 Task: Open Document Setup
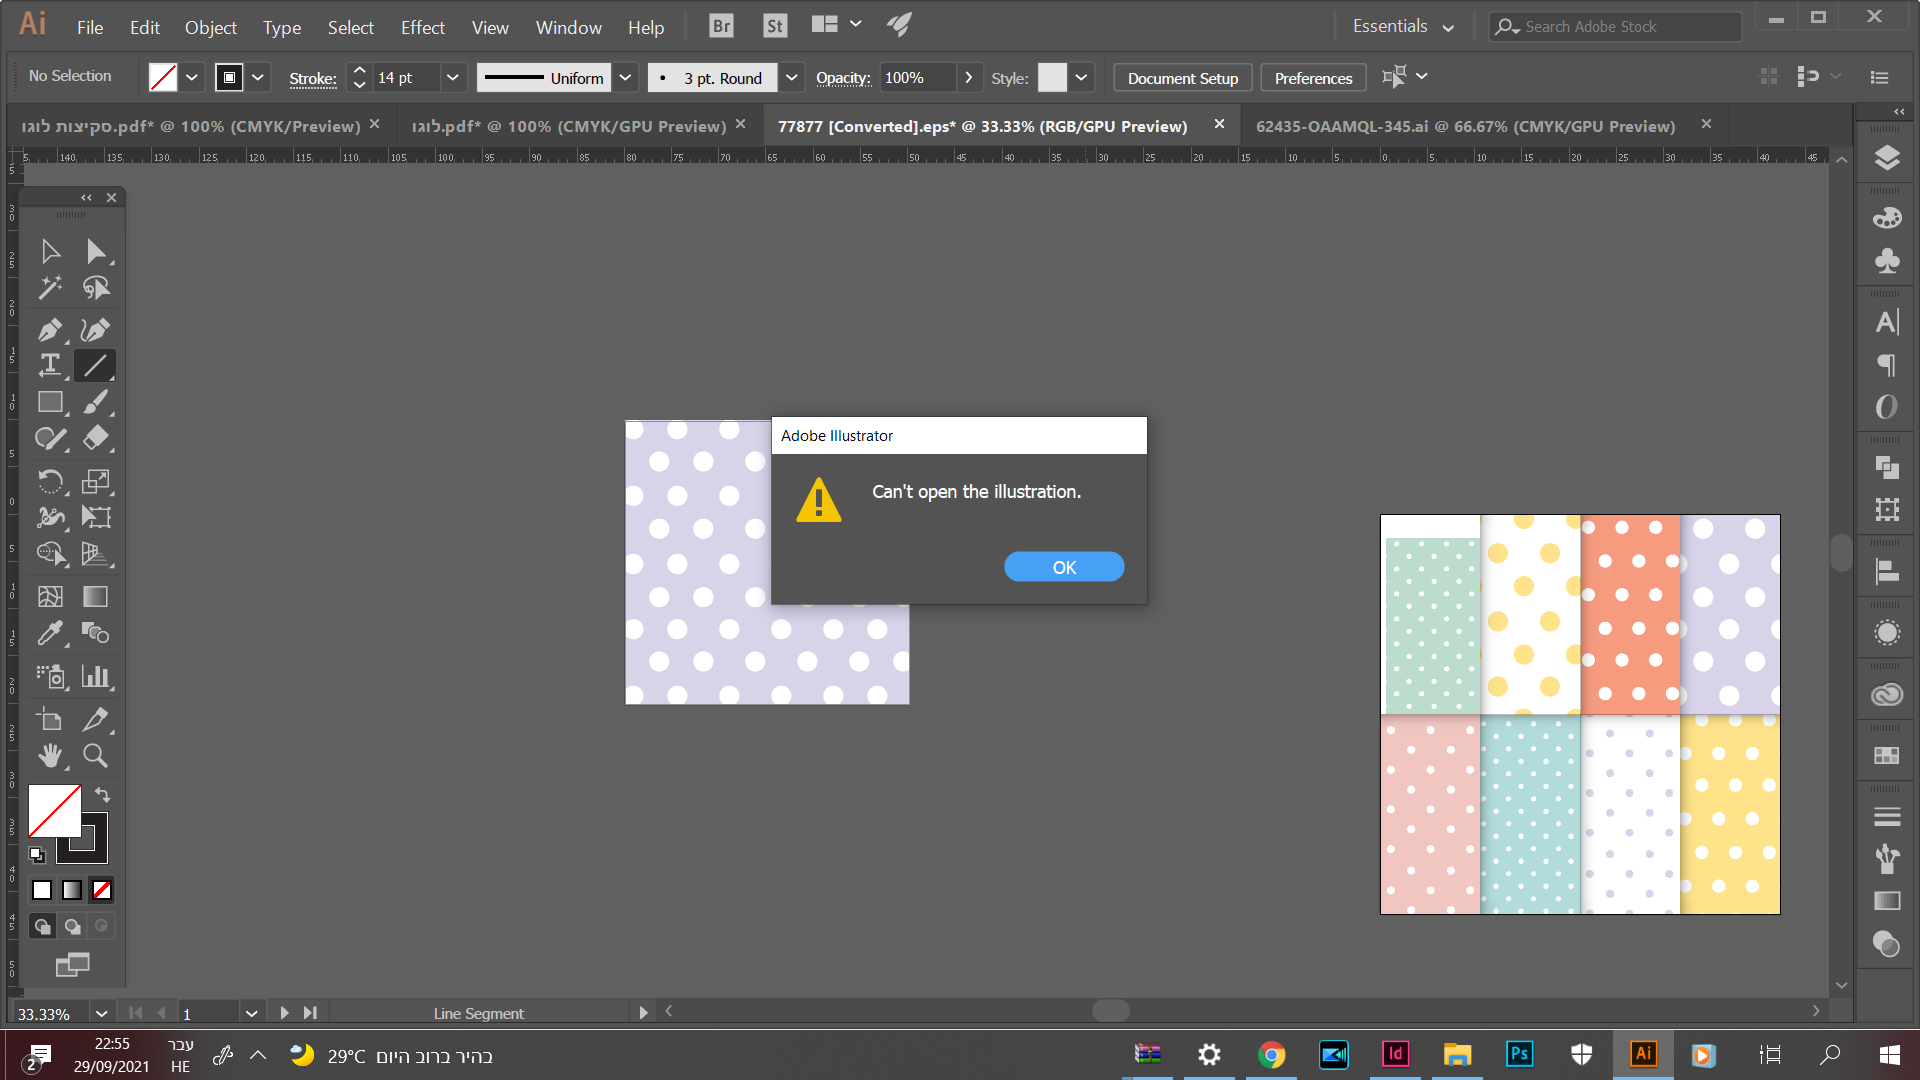tap(1182, 78)
